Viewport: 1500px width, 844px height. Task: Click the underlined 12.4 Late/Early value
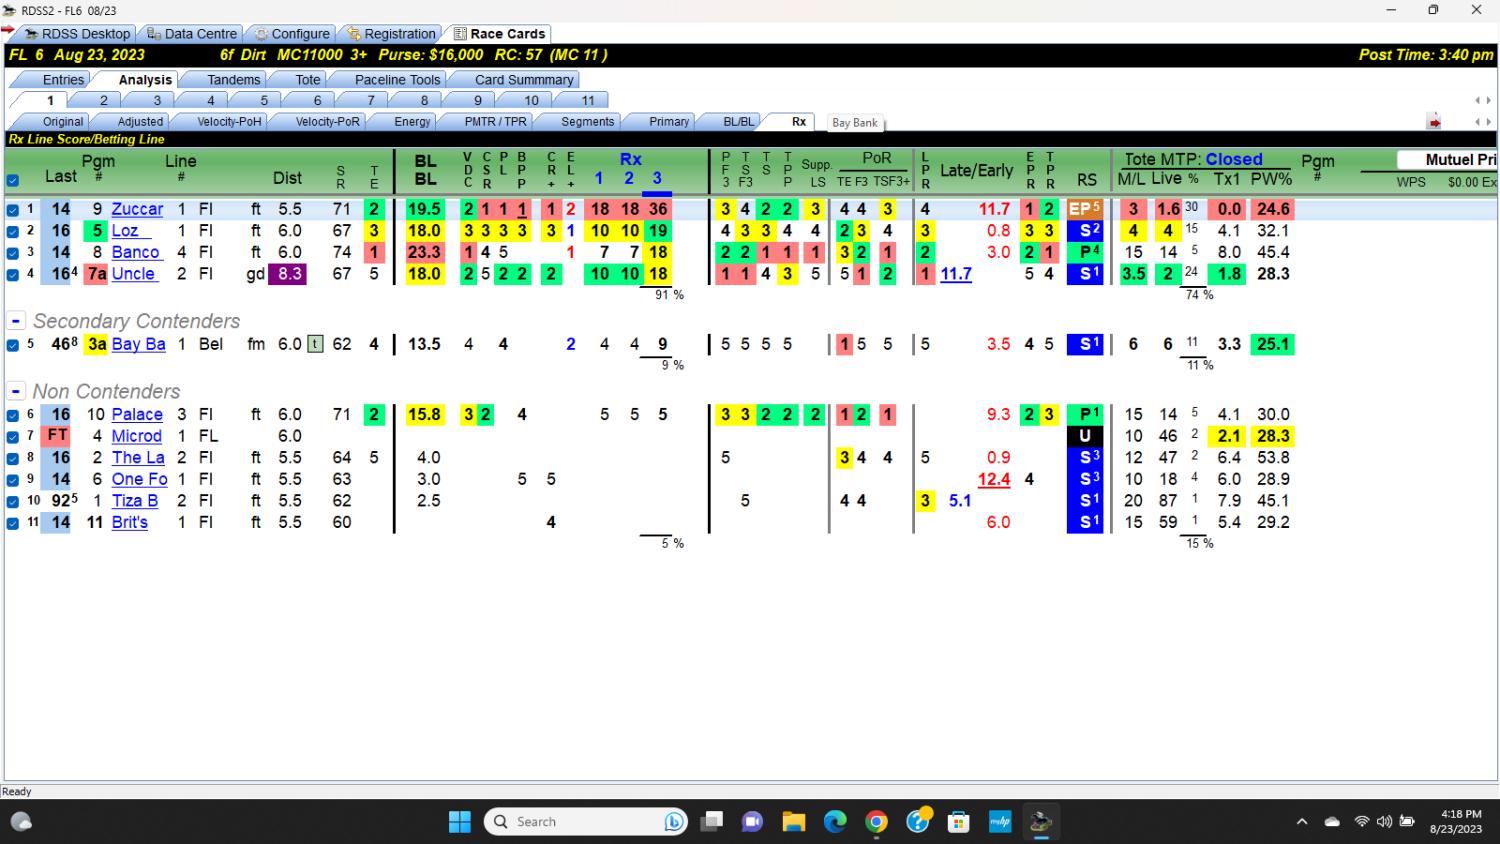click(994, 479)
